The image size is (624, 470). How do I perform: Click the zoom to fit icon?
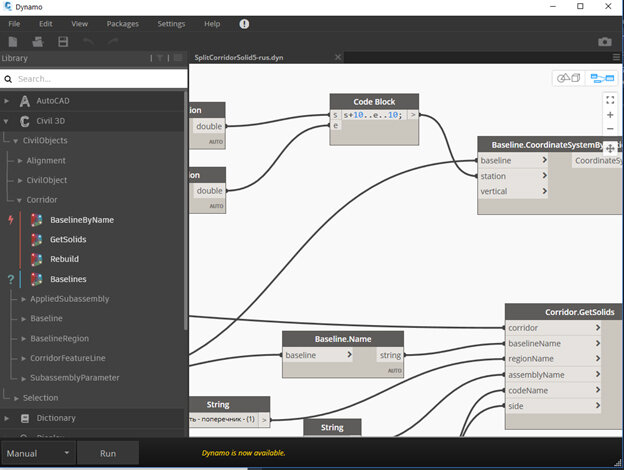[610, 99]
